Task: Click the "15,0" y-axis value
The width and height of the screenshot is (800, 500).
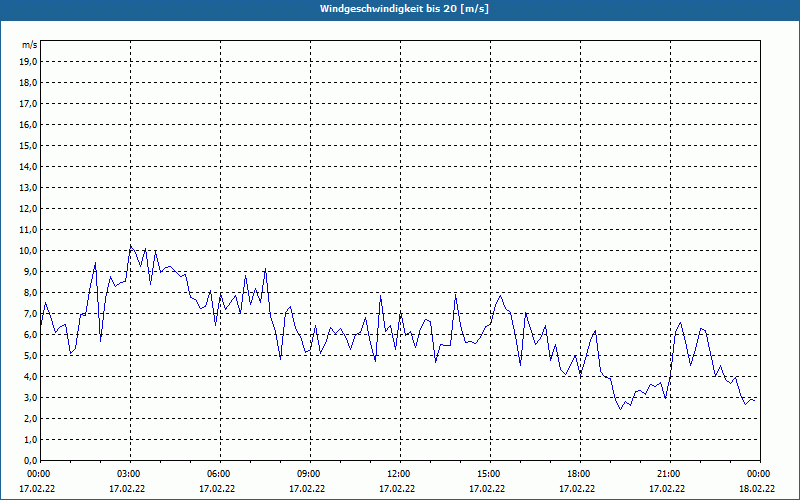Action: coord(28,145)
